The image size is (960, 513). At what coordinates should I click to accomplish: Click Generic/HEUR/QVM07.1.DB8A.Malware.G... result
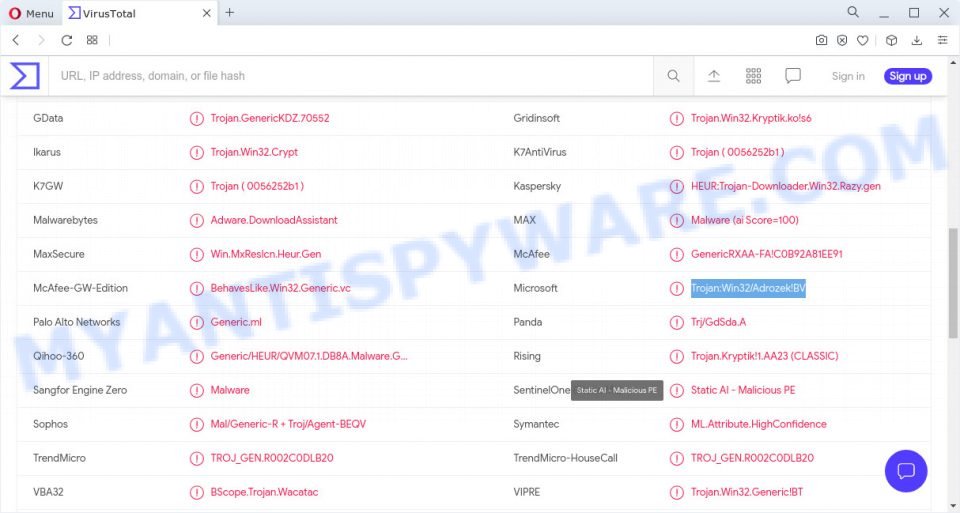[309, 356]
